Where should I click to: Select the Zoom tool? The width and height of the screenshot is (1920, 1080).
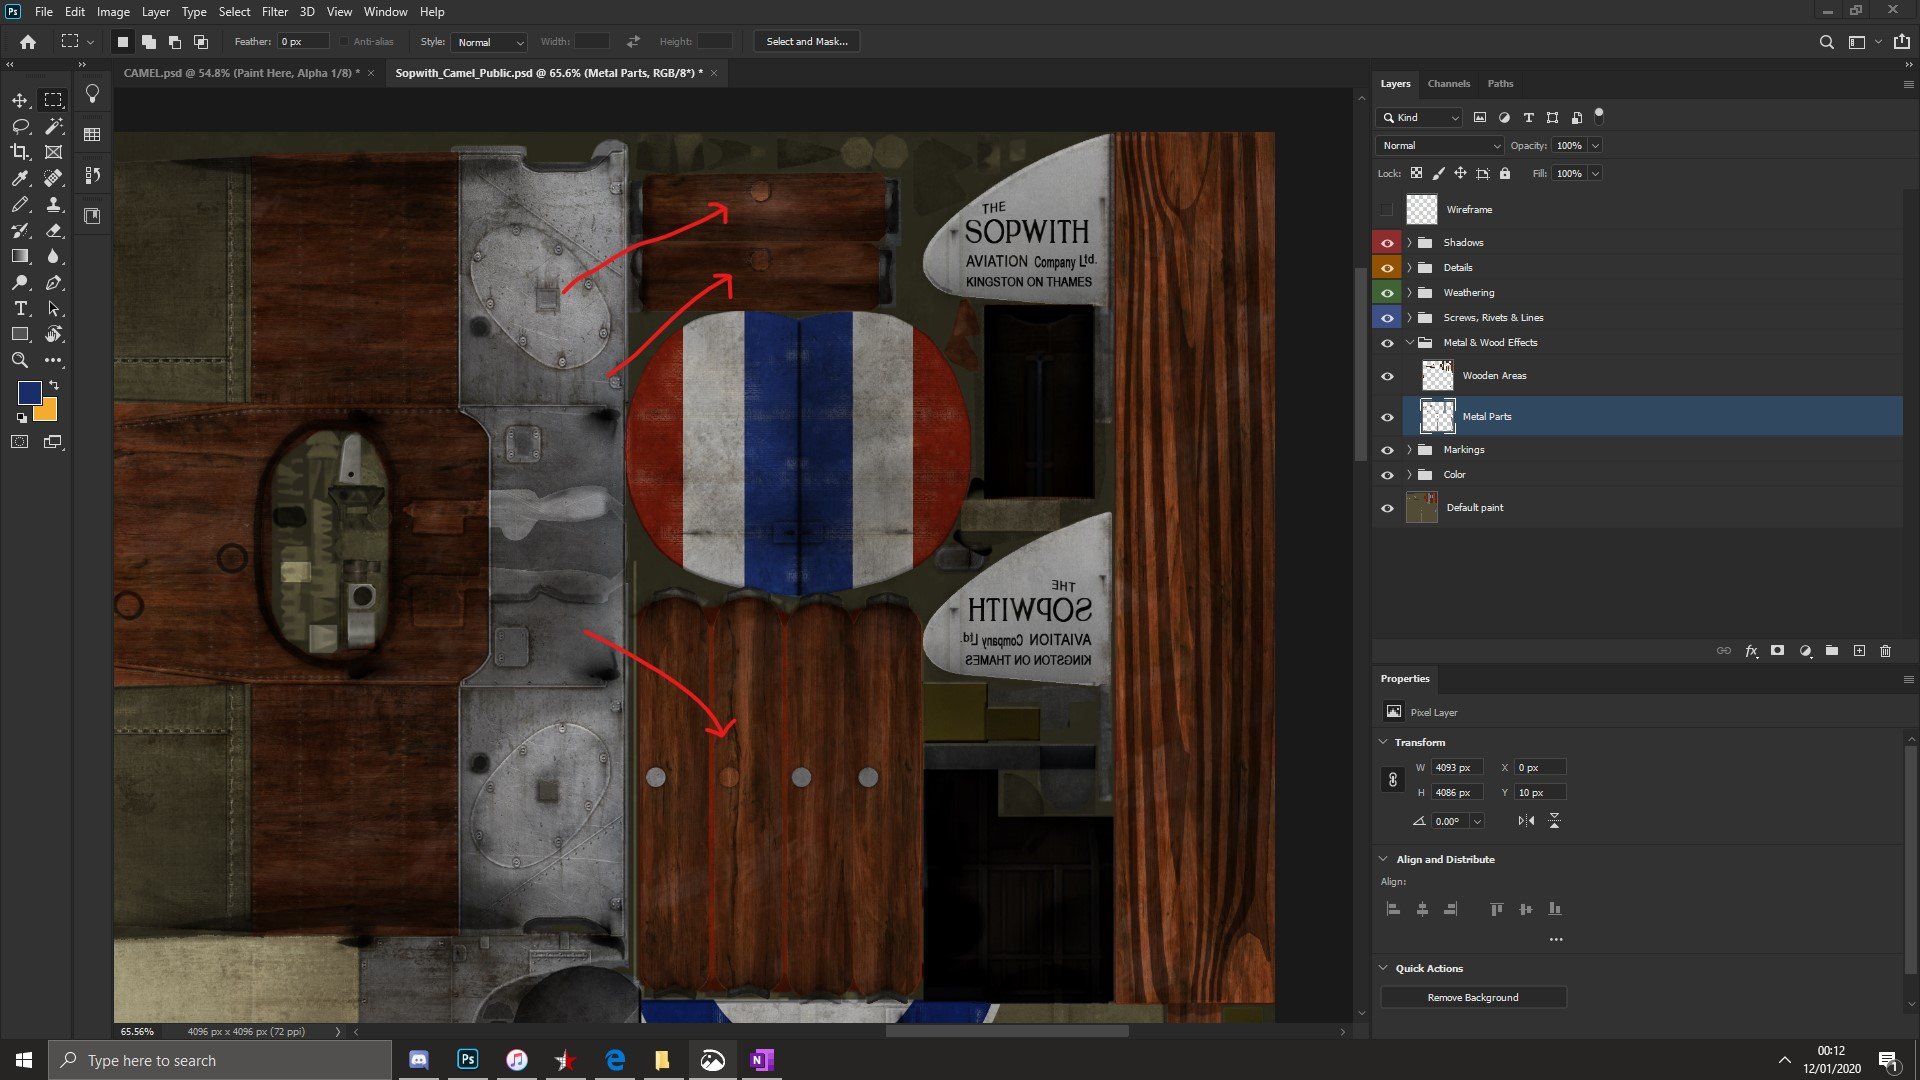click(20, 360)
